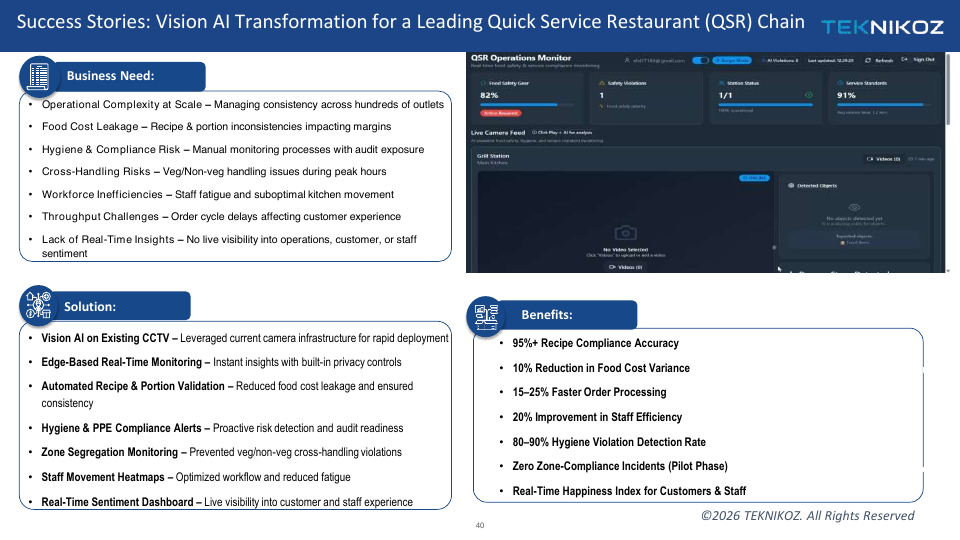
Task: Click the No Video Selected message
Action: [625, 250]
